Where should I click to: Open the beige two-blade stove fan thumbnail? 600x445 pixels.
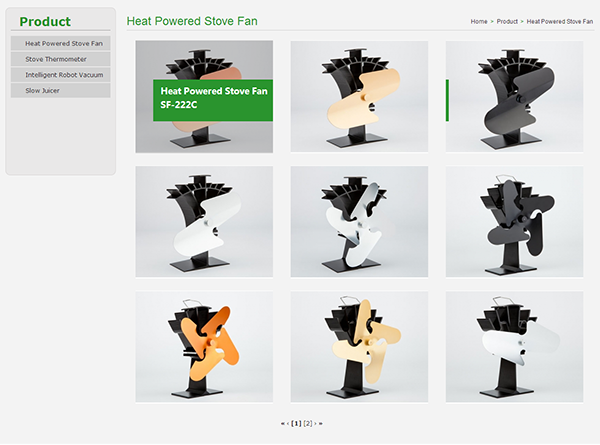(359, 96)
